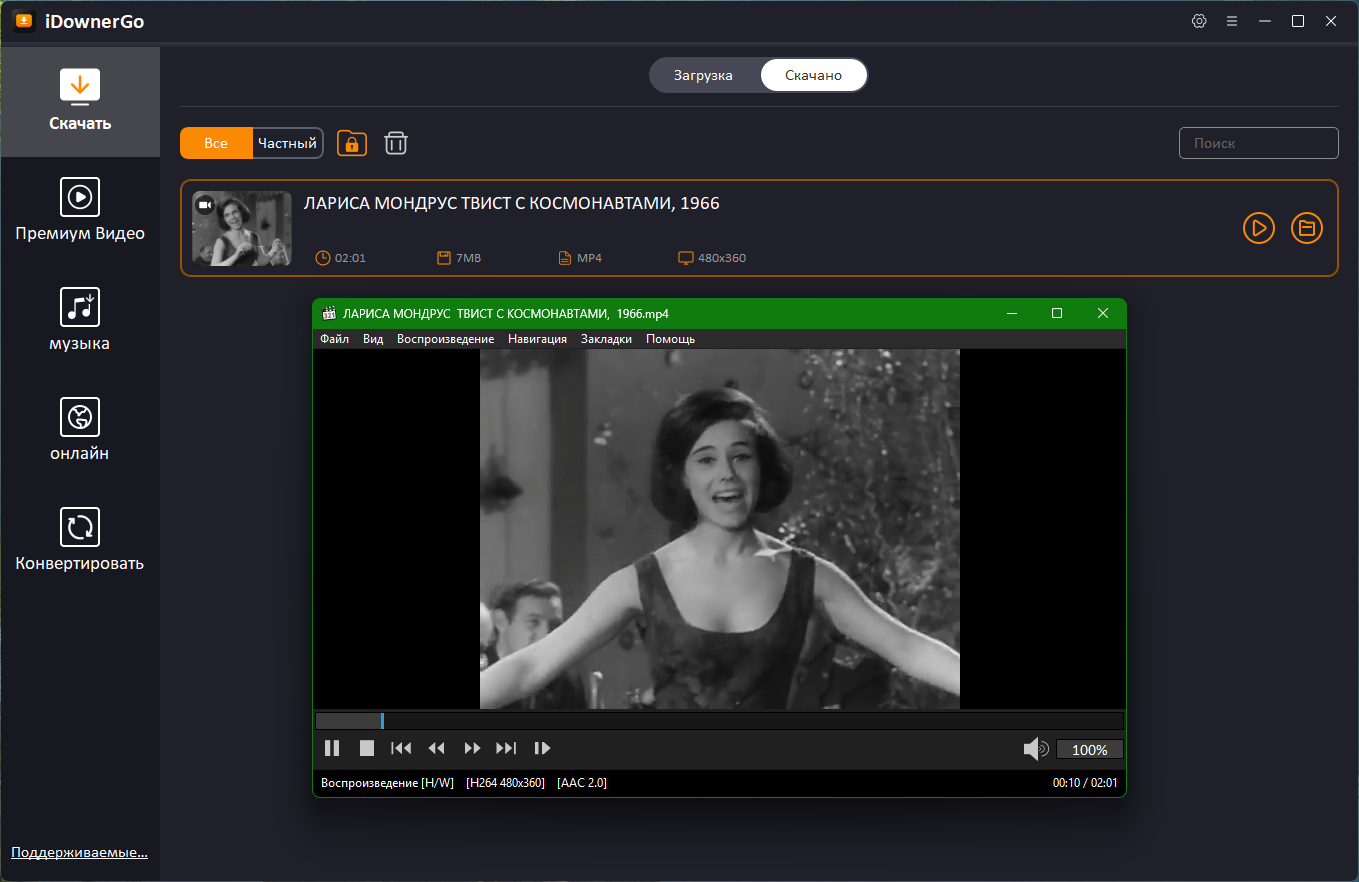Screen dimensions: 1359x882
Task: Expand the Закладки menu
Action: [x=606, y=339]
